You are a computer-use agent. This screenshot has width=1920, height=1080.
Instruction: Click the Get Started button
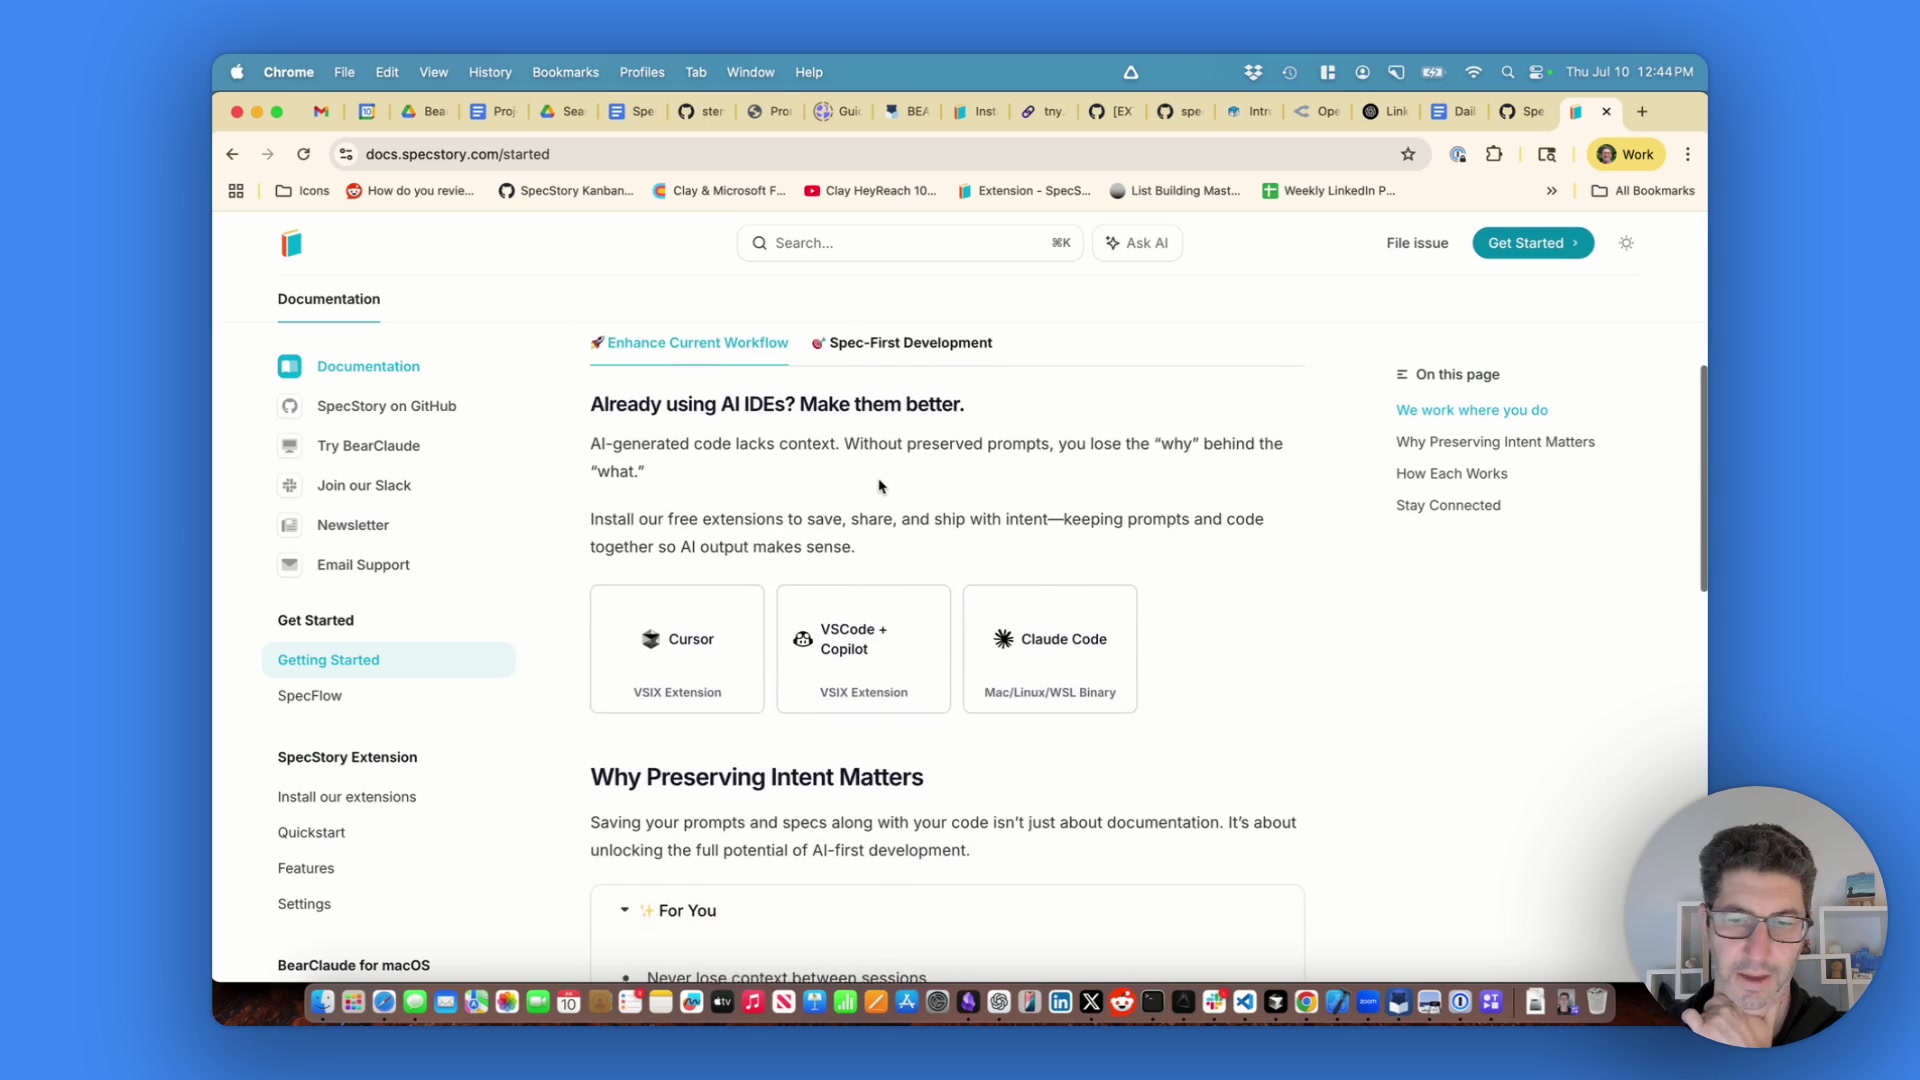(1532, 243)
